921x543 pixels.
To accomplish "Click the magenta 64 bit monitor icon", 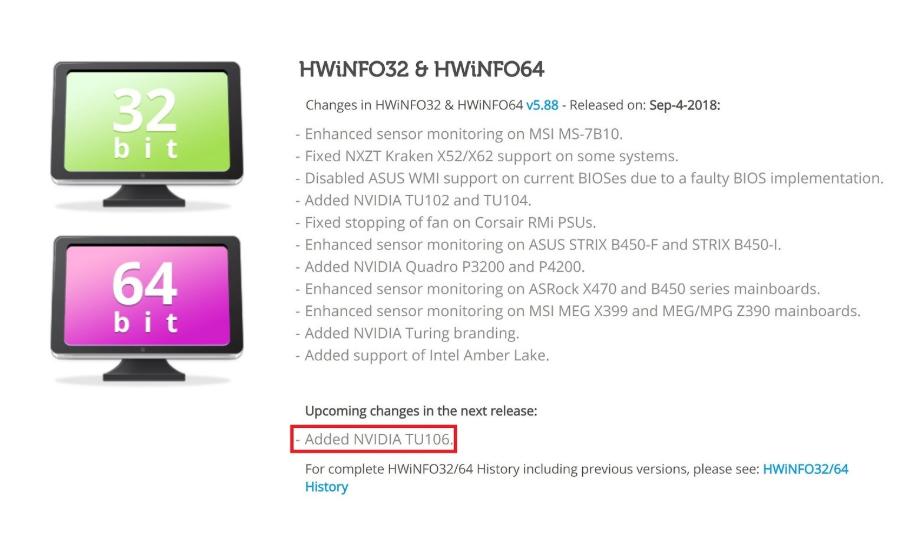I will 146,309.
